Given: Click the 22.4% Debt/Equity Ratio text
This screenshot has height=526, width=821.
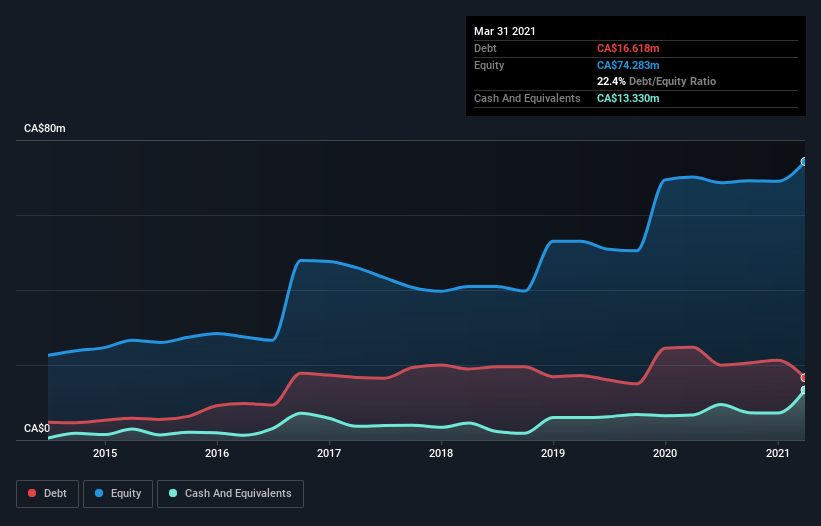Looking at the screenshot, I should click(656, 81).
